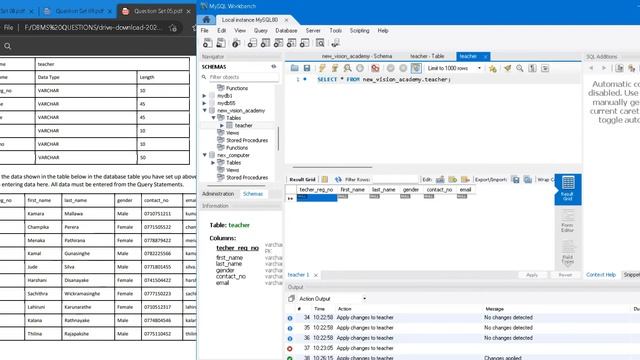This screenshot has width=640, height=360.
Task: Switch to the Administration tab
Action: [218, 194]
